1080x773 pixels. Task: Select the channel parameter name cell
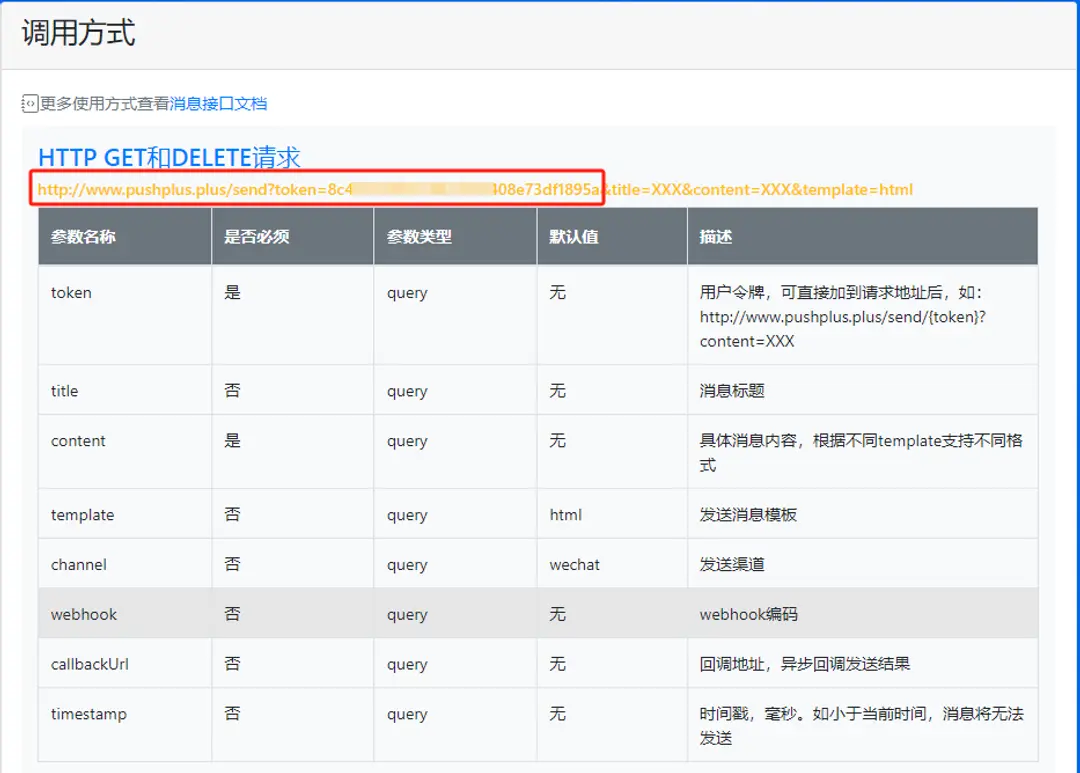pos(125,564)
